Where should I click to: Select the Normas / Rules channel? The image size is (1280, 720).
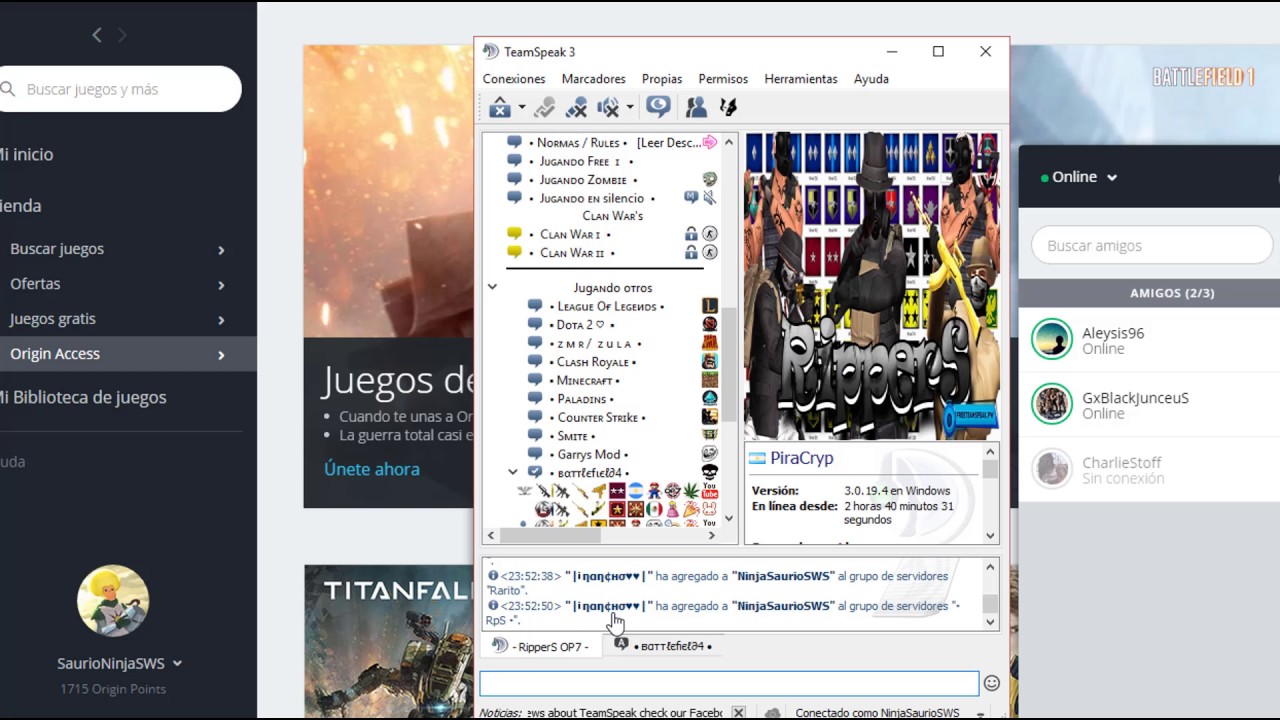578,143
